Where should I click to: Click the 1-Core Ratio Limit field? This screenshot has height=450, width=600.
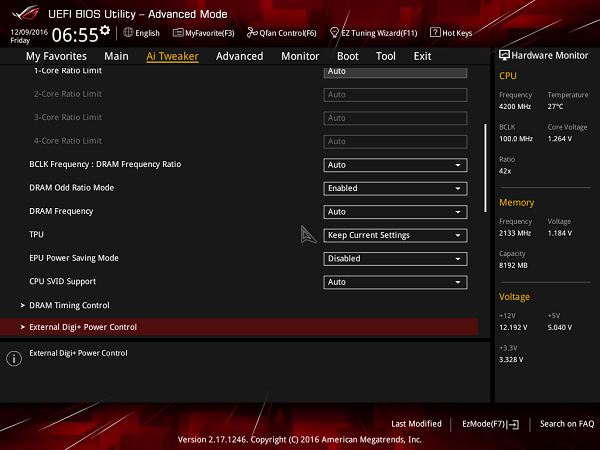coord(395,72)
